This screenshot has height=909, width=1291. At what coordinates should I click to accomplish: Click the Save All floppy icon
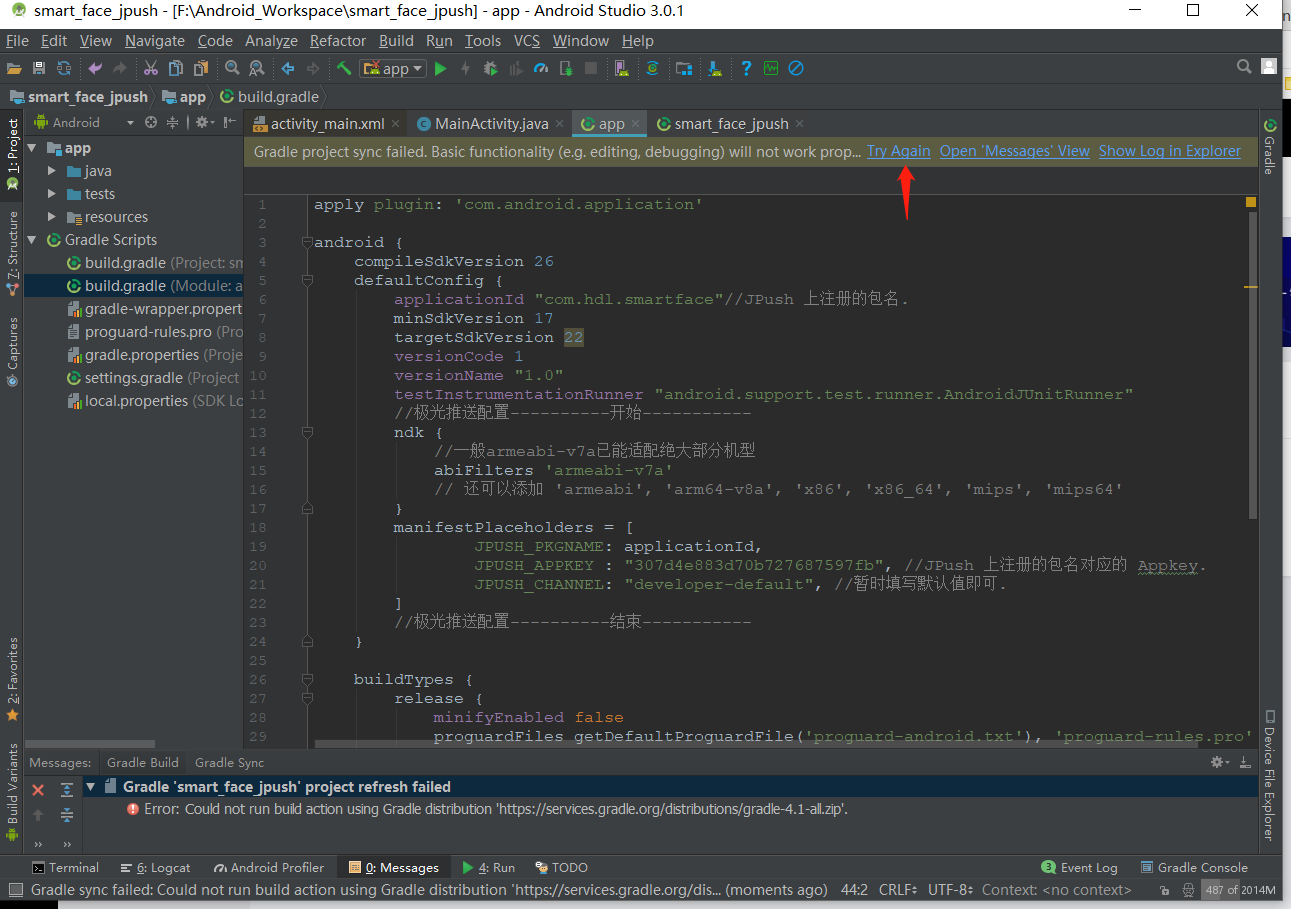pos(39,68)
